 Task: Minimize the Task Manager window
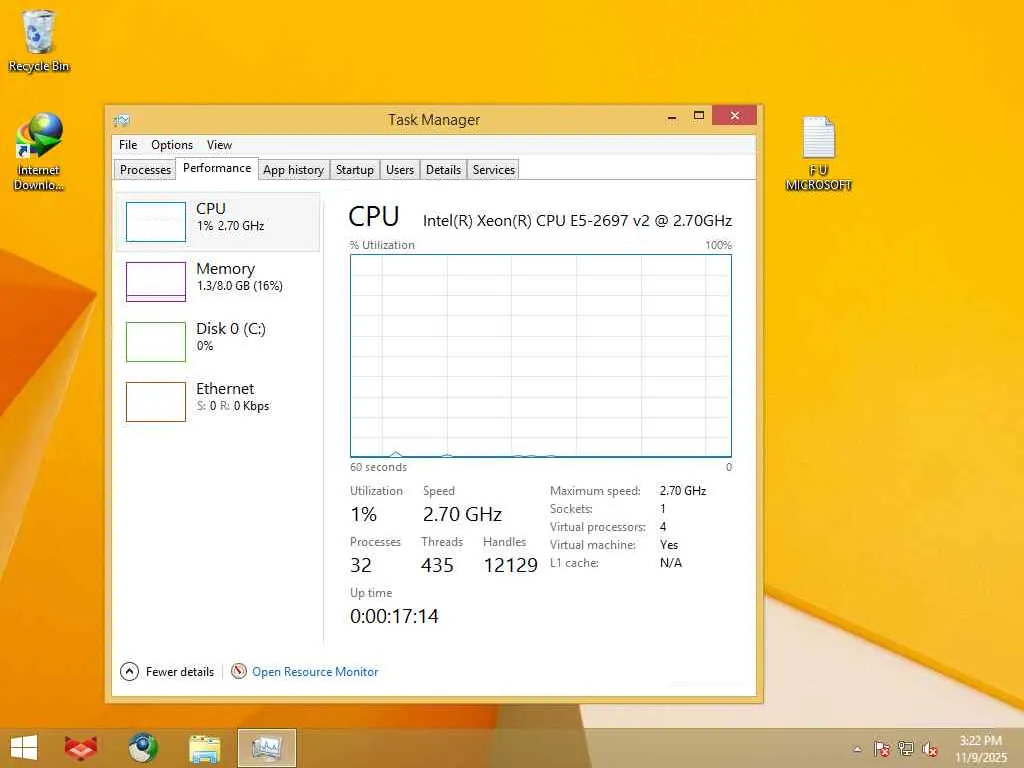click(x=671, y=117)
